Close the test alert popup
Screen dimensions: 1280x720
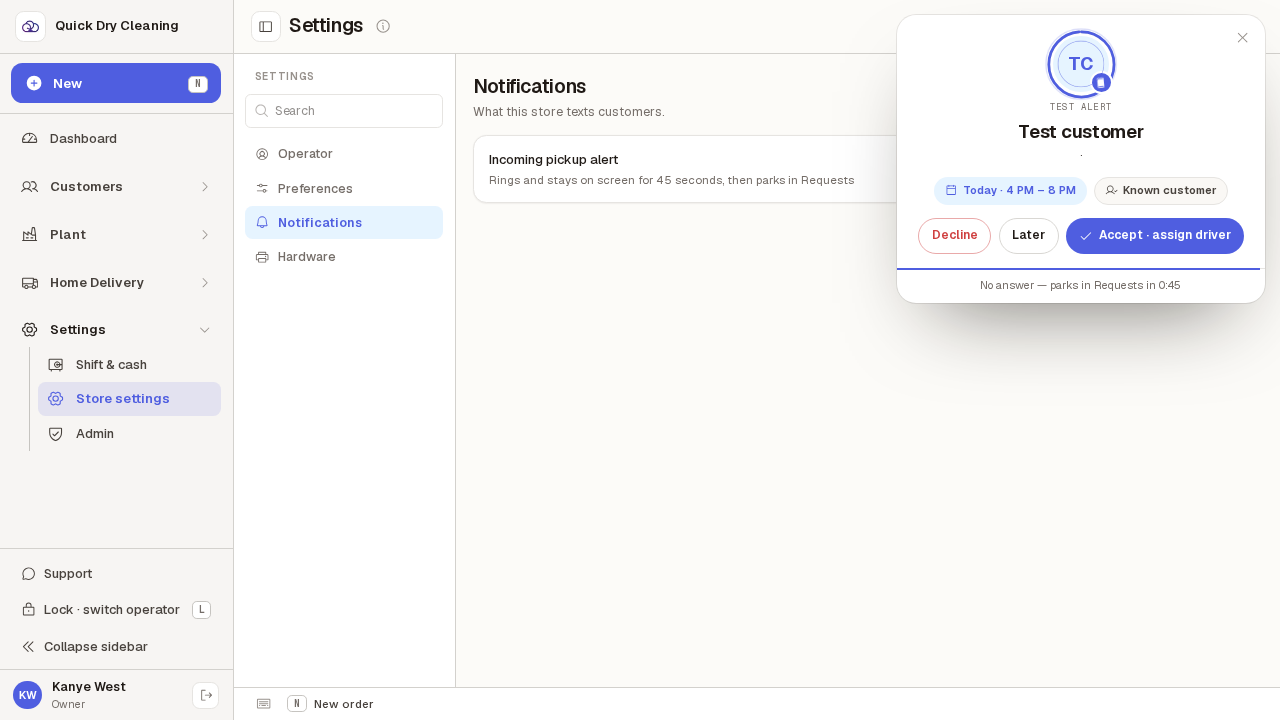[1242, 38]
